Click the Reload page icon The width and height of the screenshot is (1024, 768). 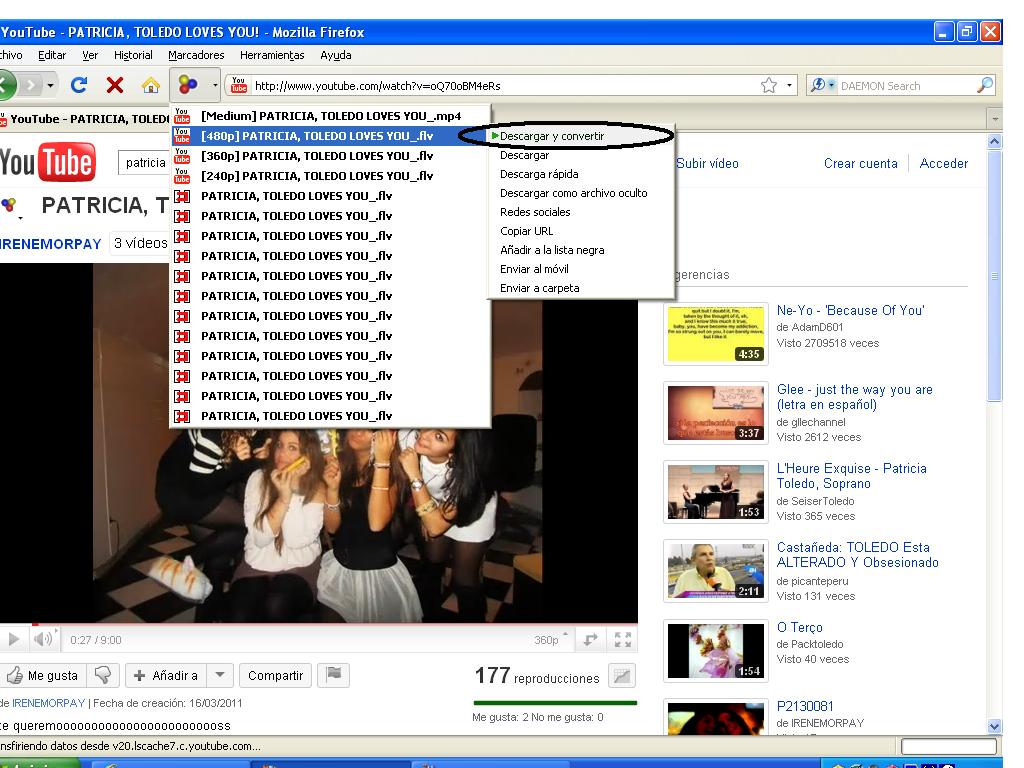click(79, 85)
